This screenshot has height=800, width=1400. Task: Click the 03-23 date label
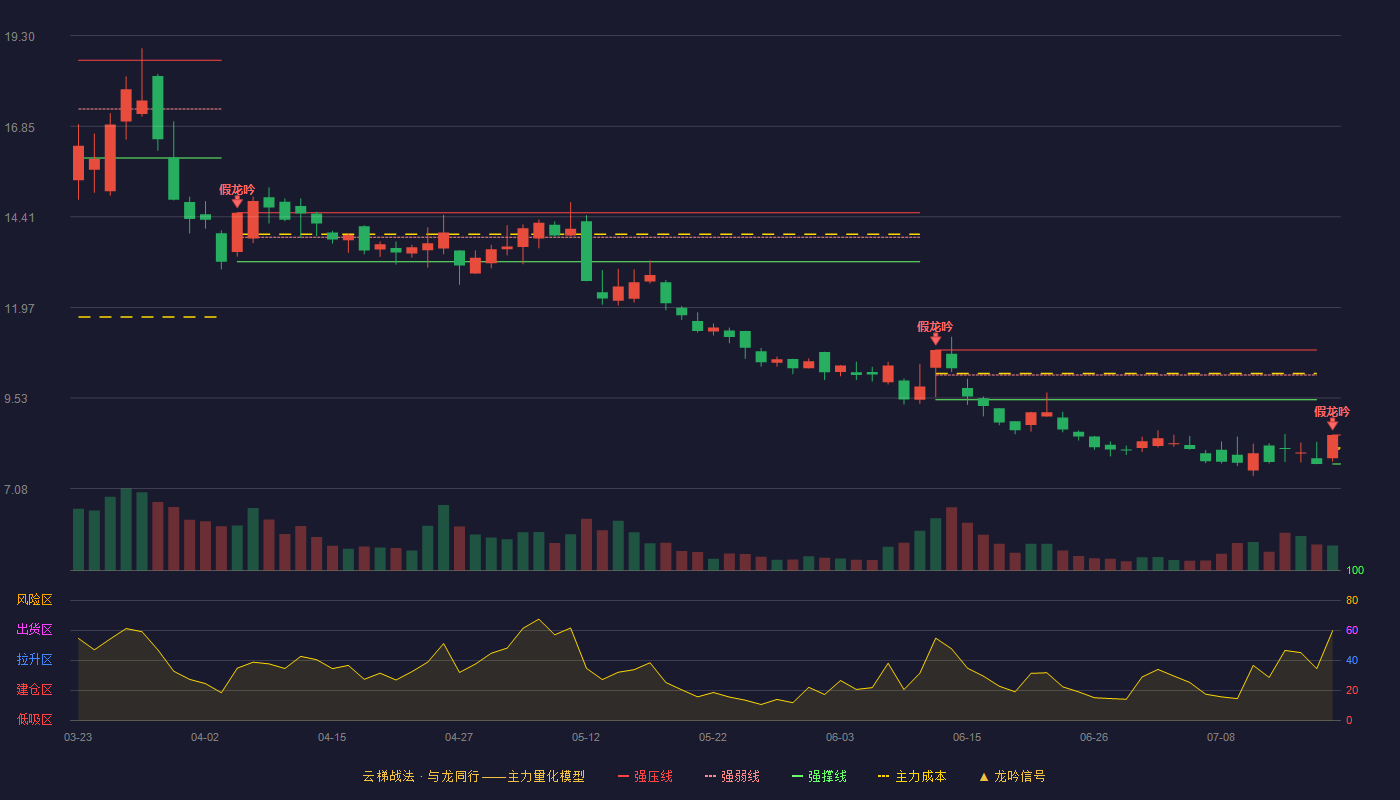click(x=78, y=737)
